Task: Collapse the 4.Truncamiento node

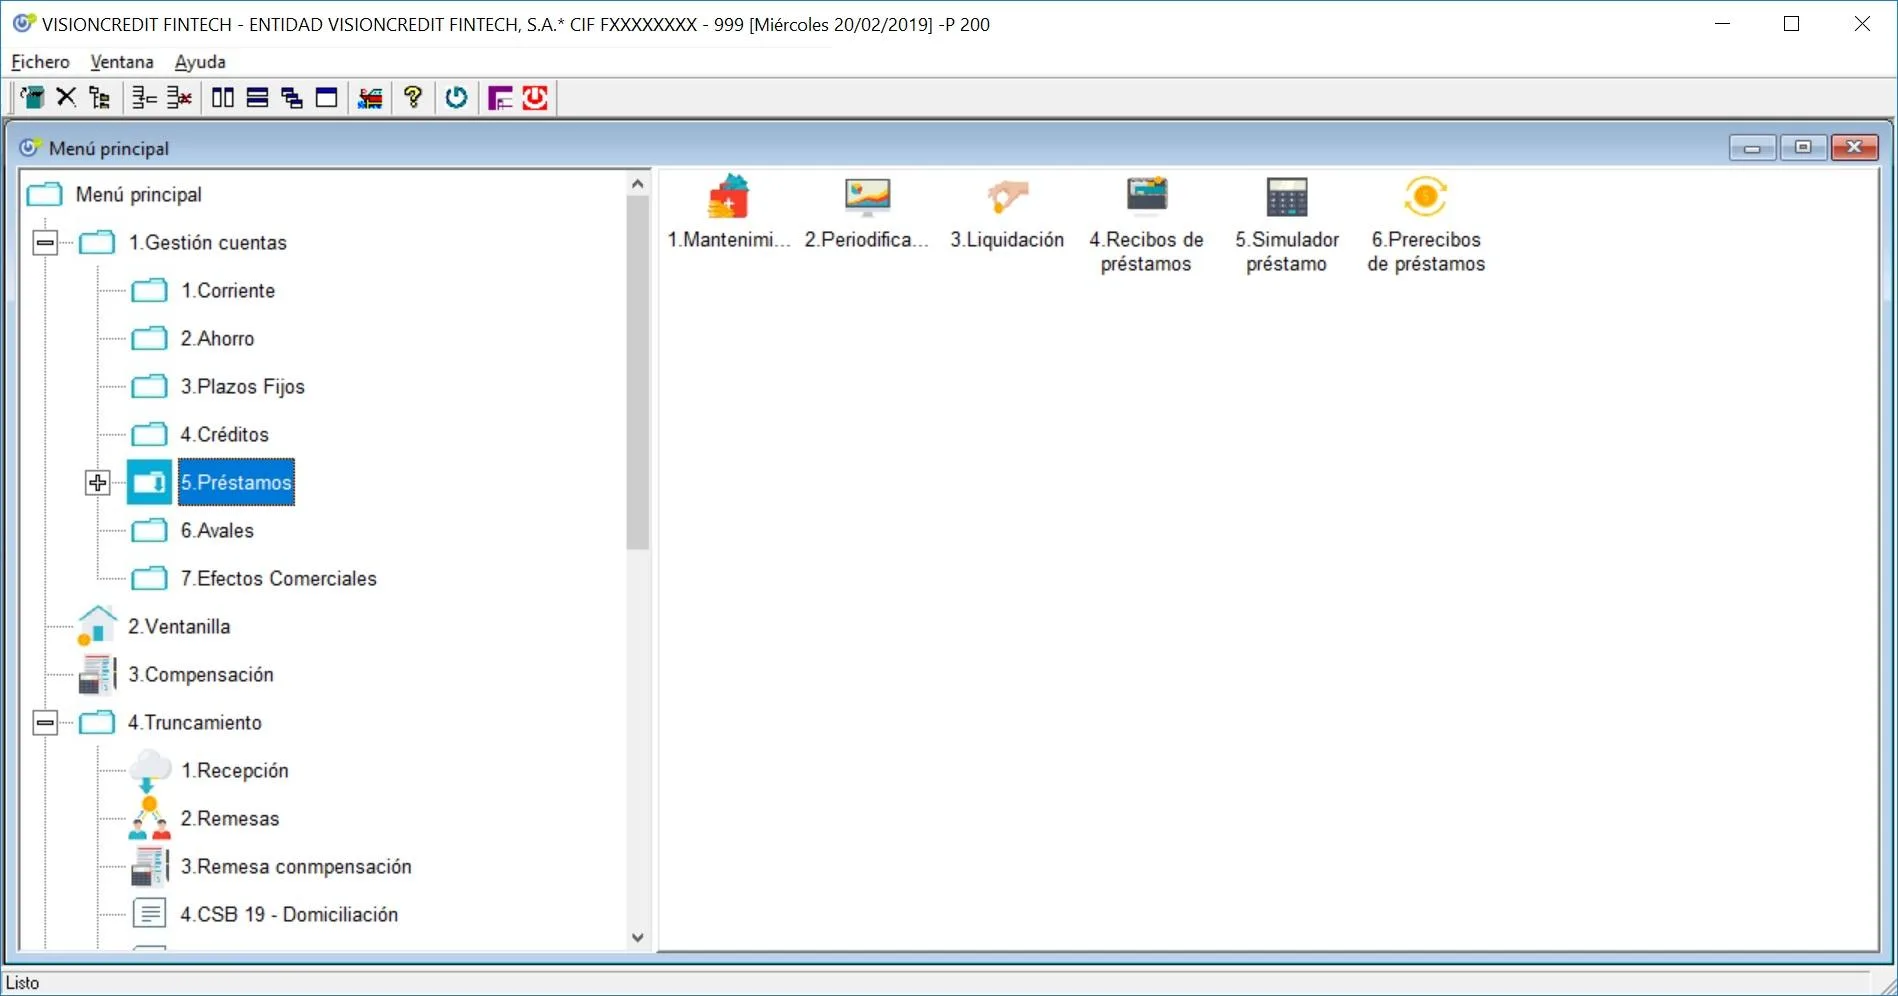Action: (45, 722)
